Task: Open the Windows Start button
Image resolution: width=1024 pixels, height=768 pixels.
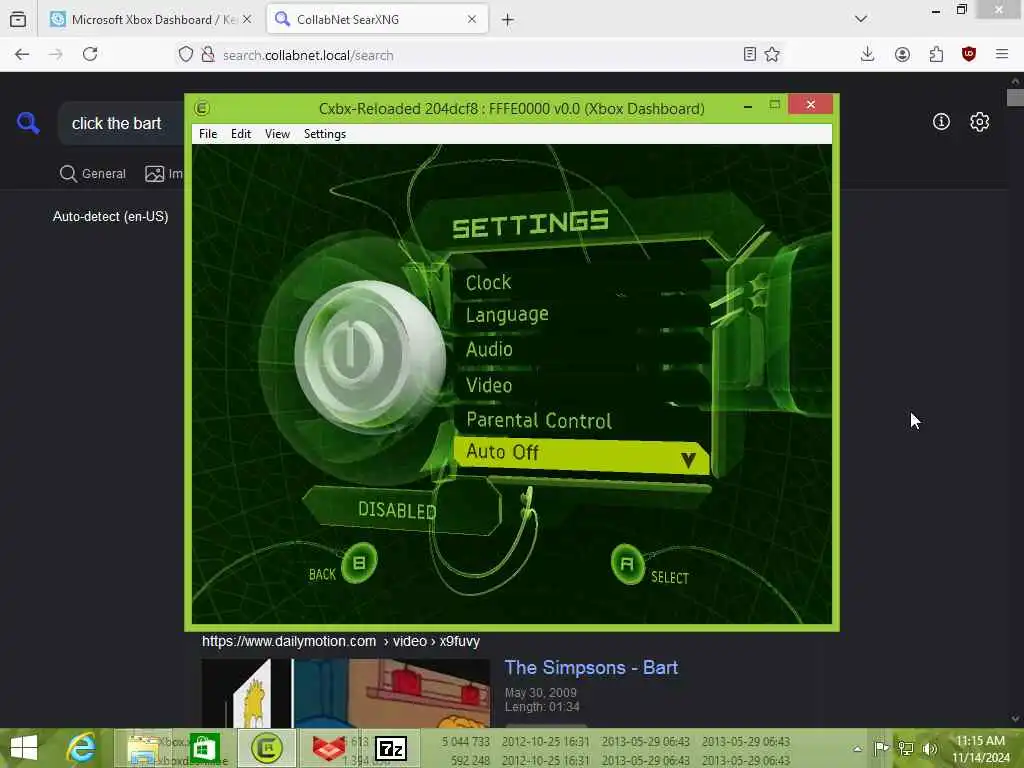Action: (24, 748)
